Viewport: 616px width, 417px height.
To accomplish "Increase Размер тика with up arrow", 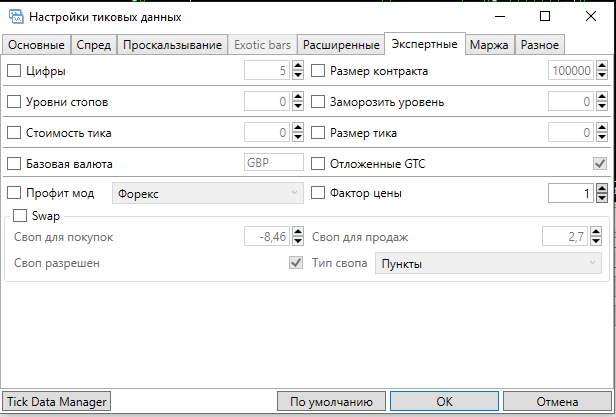I will pyautogui.click(x=602, y=128).
